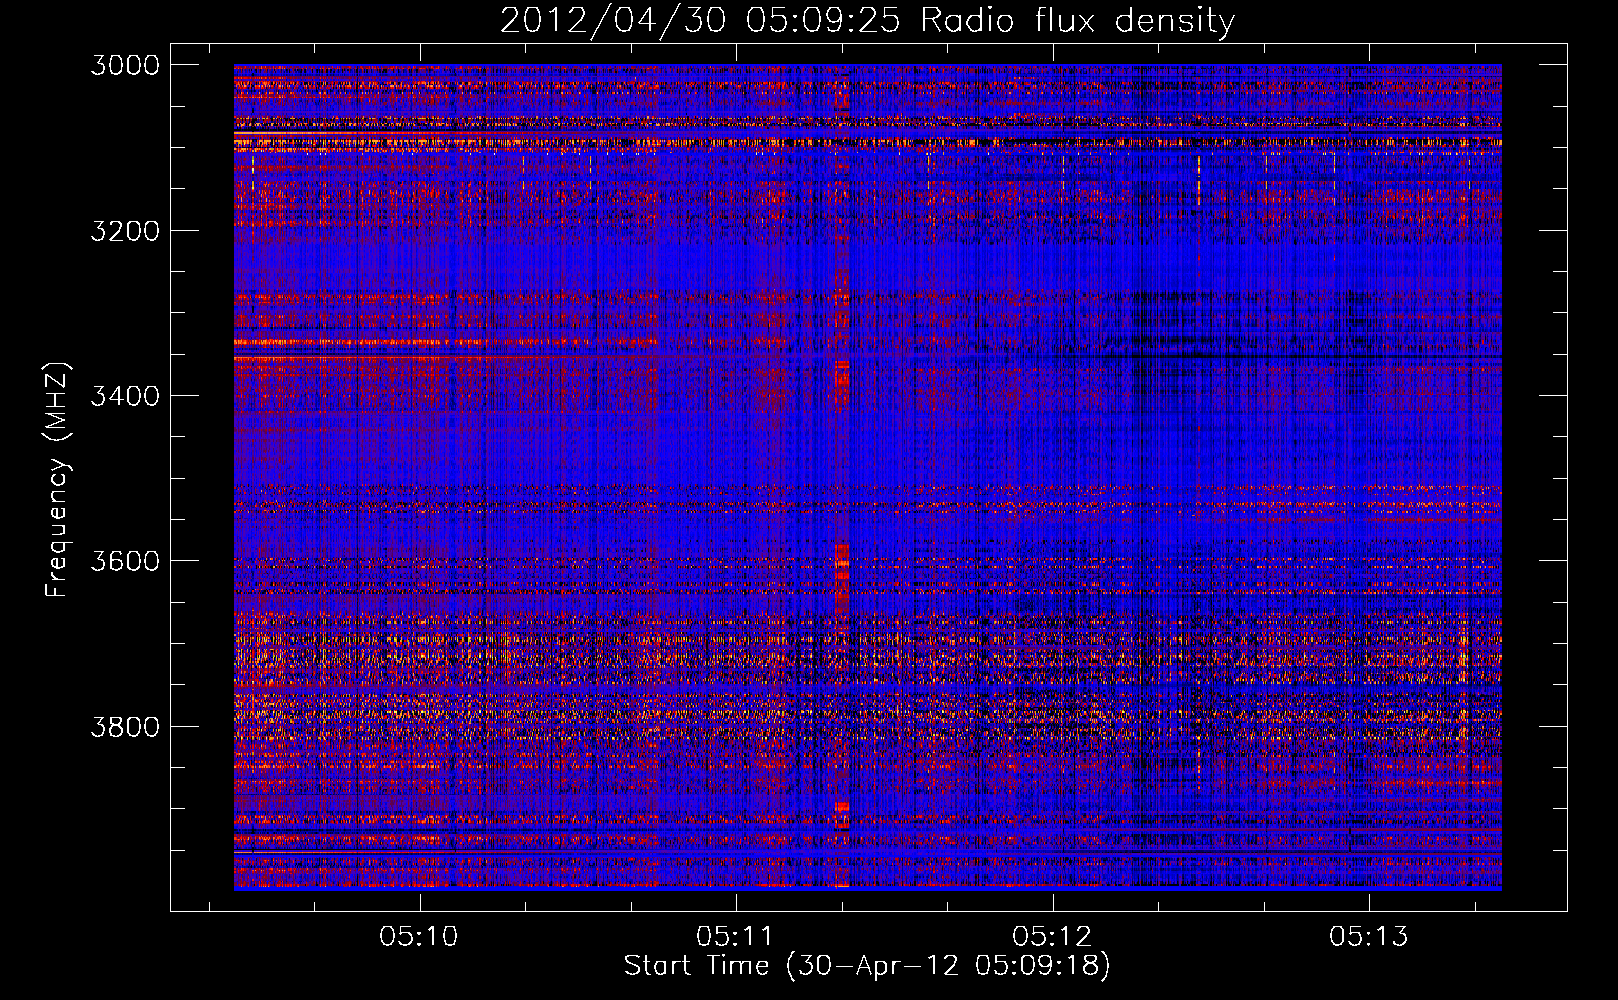
Task: Click the 3400 frequency tick label
Action: click(125, 396)
